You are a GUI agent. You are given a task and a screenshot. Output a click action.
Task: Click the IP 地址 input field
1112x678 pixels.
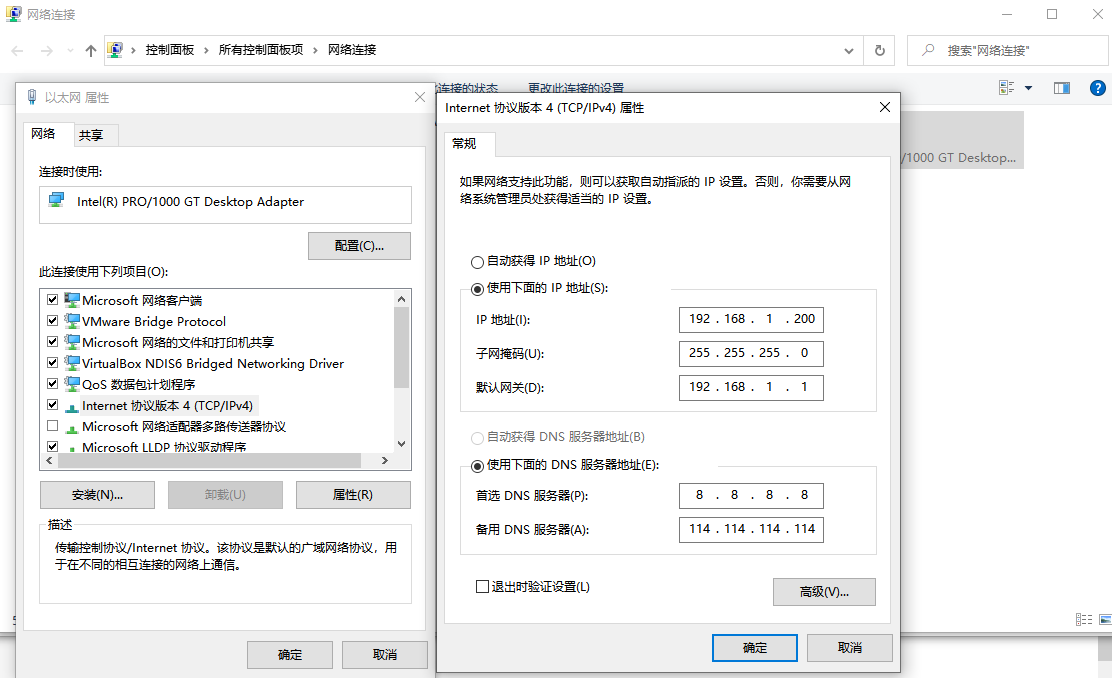(x=751, y=319)
